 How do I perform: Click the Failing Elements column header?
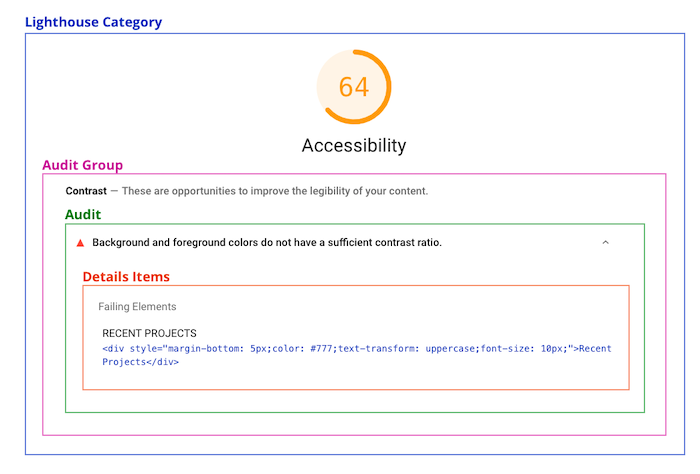coord(137,307)
